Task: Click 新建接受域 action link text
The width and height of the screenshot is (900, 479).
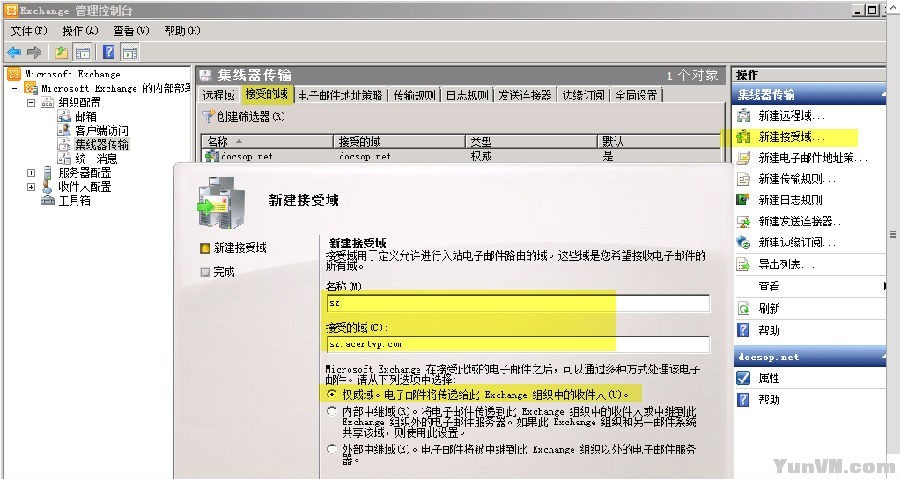Action: (x=791, y=137)
